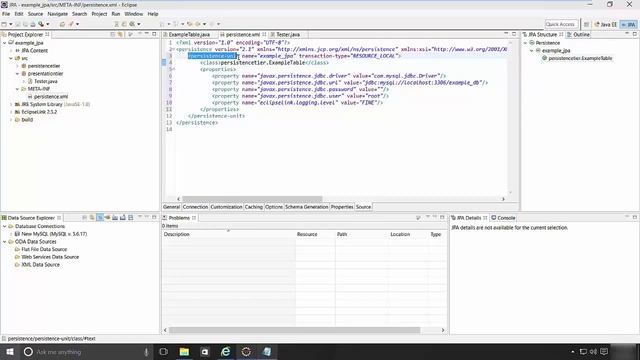The image size is (640, 360).
Task: Collapse the ODA Data Sources node
Action: pyautogui.click(x=4, y=242)
